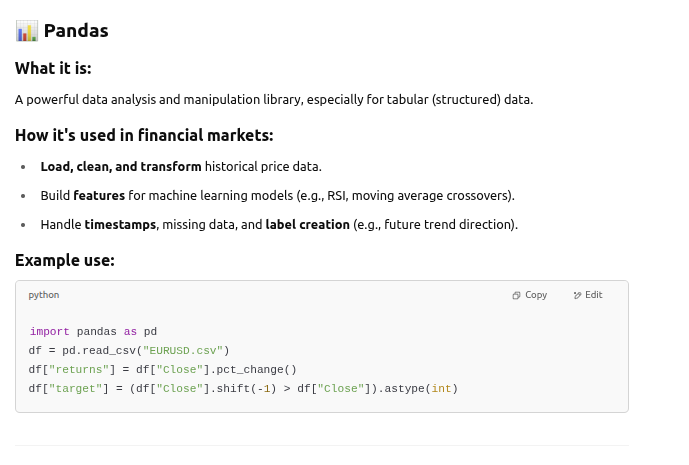Image resolution: width=689 pixels, height=465 pixels.
Task: Click the "target" string in the code
Action: click(72, 388)
